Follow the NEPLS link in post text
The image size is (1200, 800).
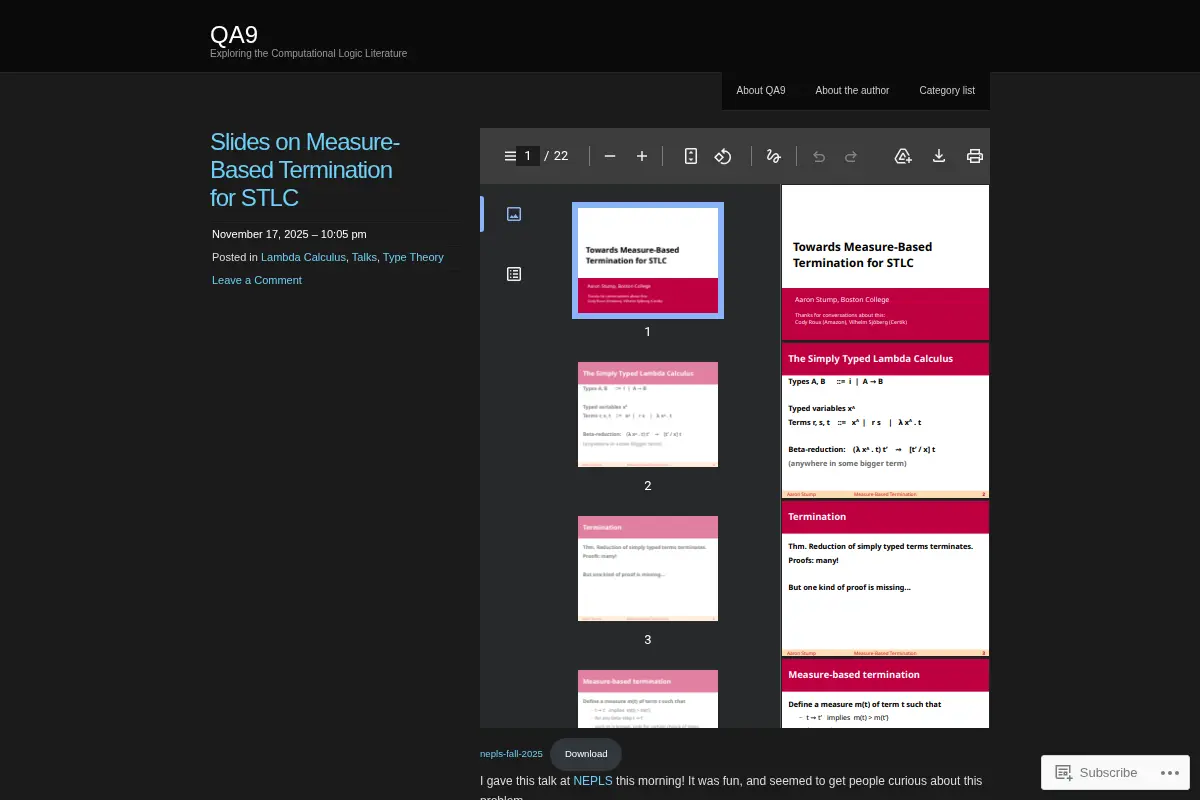(593, 781)
